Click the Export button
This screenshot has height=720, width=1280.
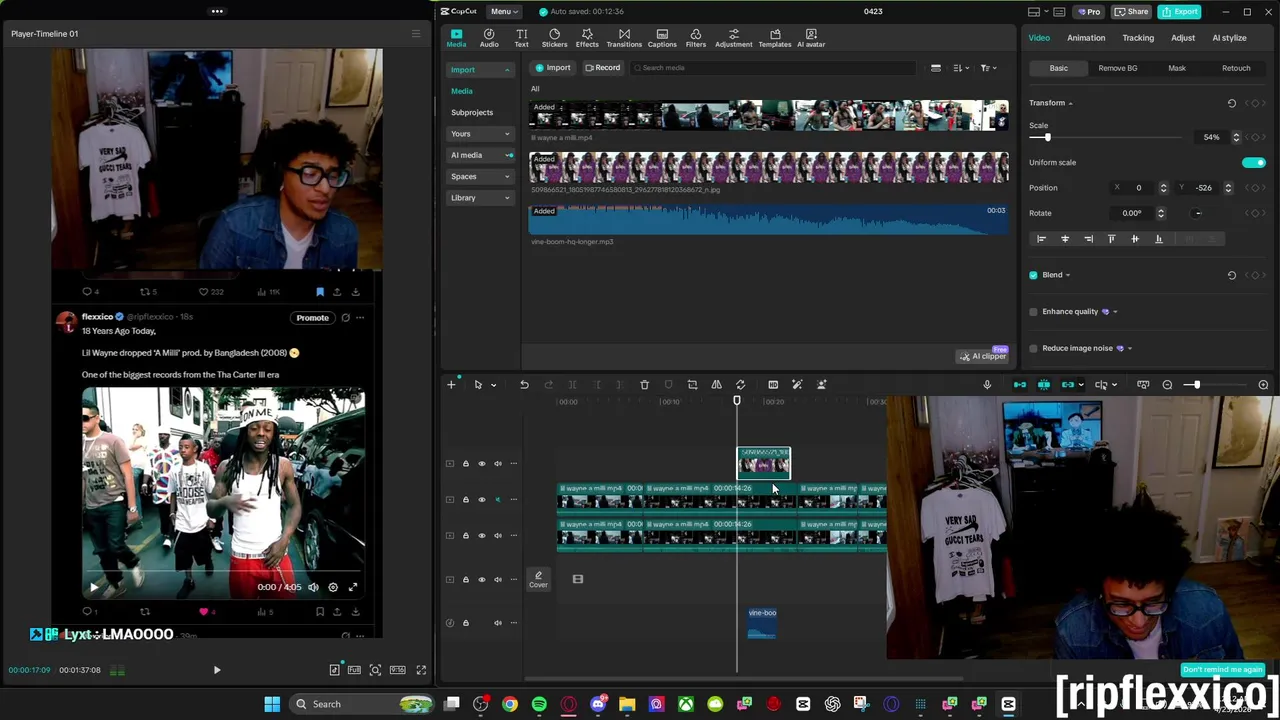tap(1181, 11)
